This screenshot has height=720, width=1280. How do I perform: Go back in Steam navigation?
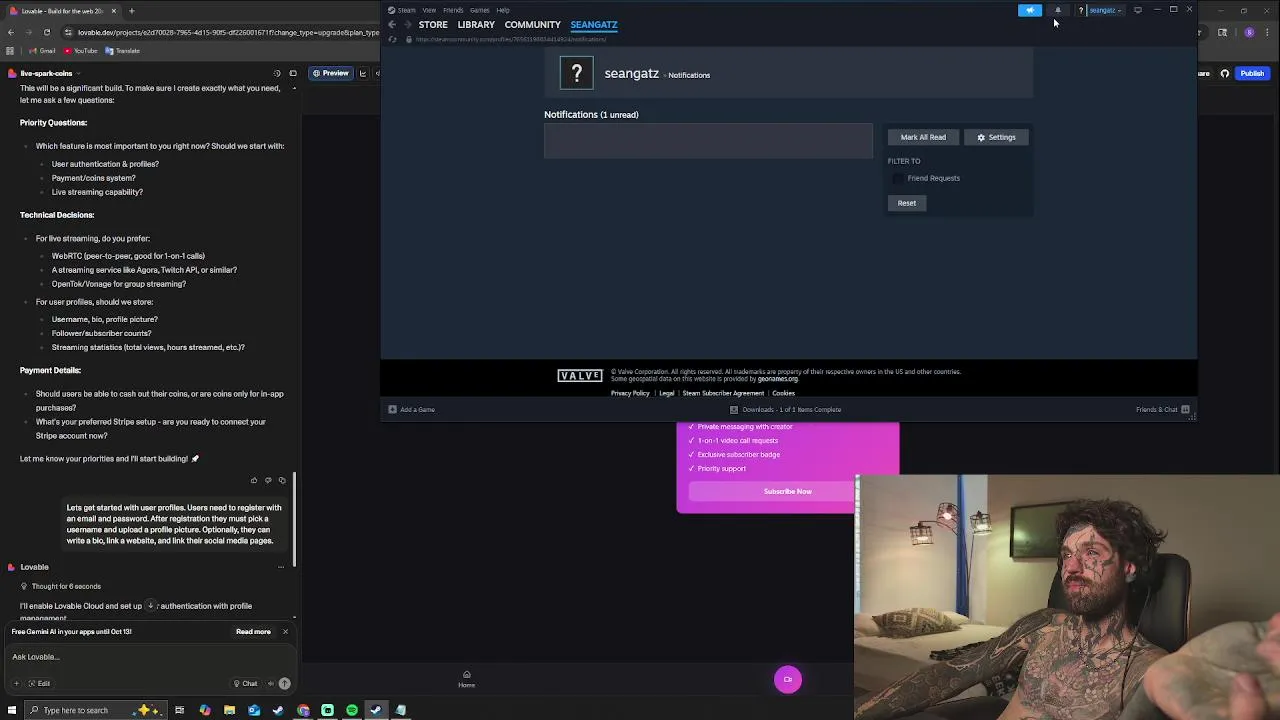point(392,24)
